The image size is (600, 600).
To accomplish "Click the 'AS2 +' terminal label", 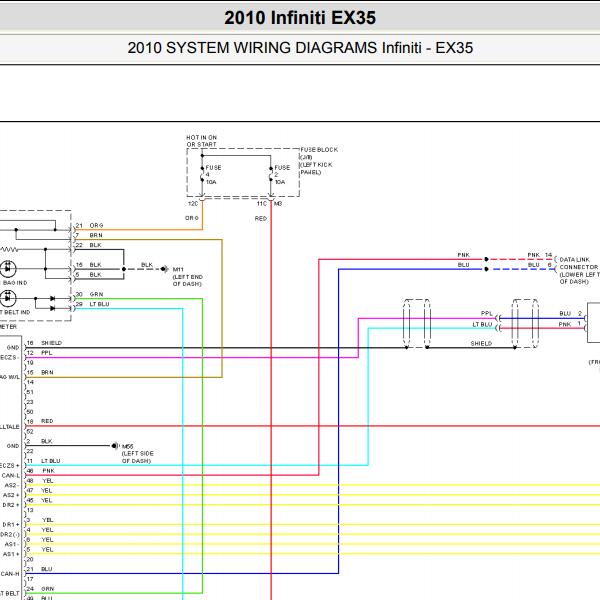I will click(x=11, y=495).
